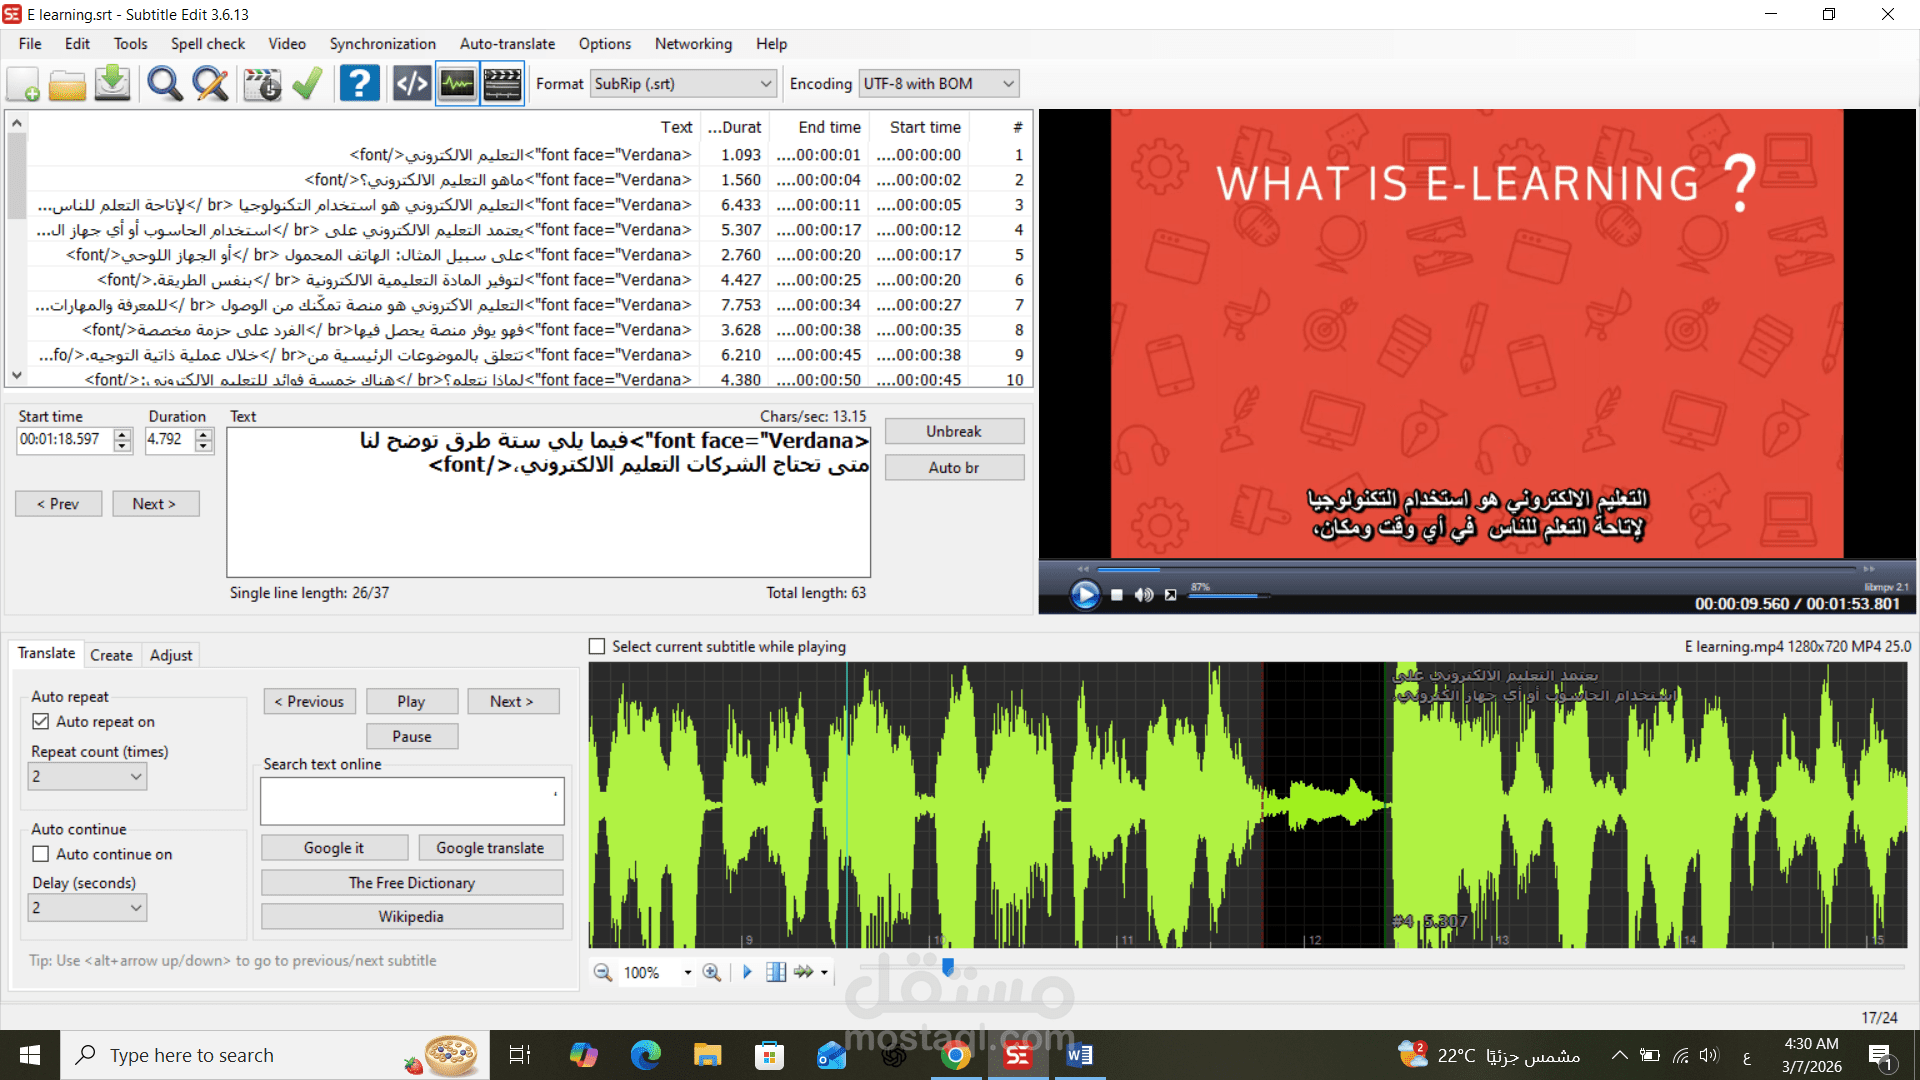
Task: Toggle the source view code icon
Action: [411, 84]
